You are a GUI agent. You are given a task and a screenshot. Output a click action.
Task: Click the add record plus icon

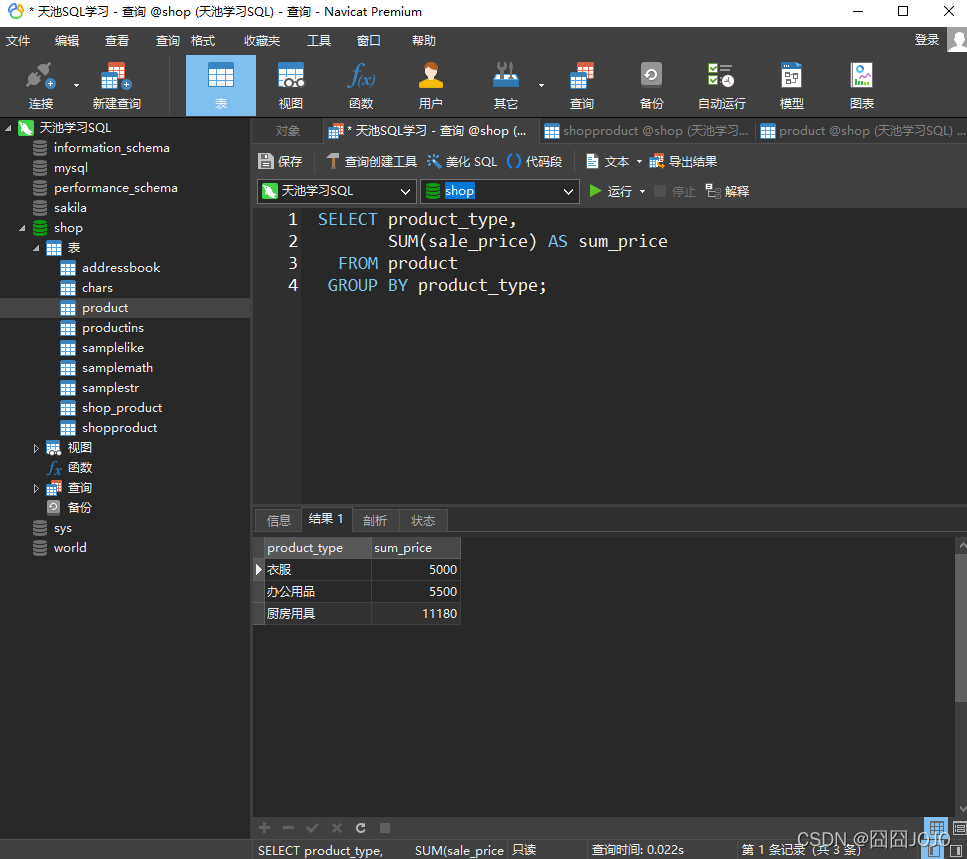(265, 828)
